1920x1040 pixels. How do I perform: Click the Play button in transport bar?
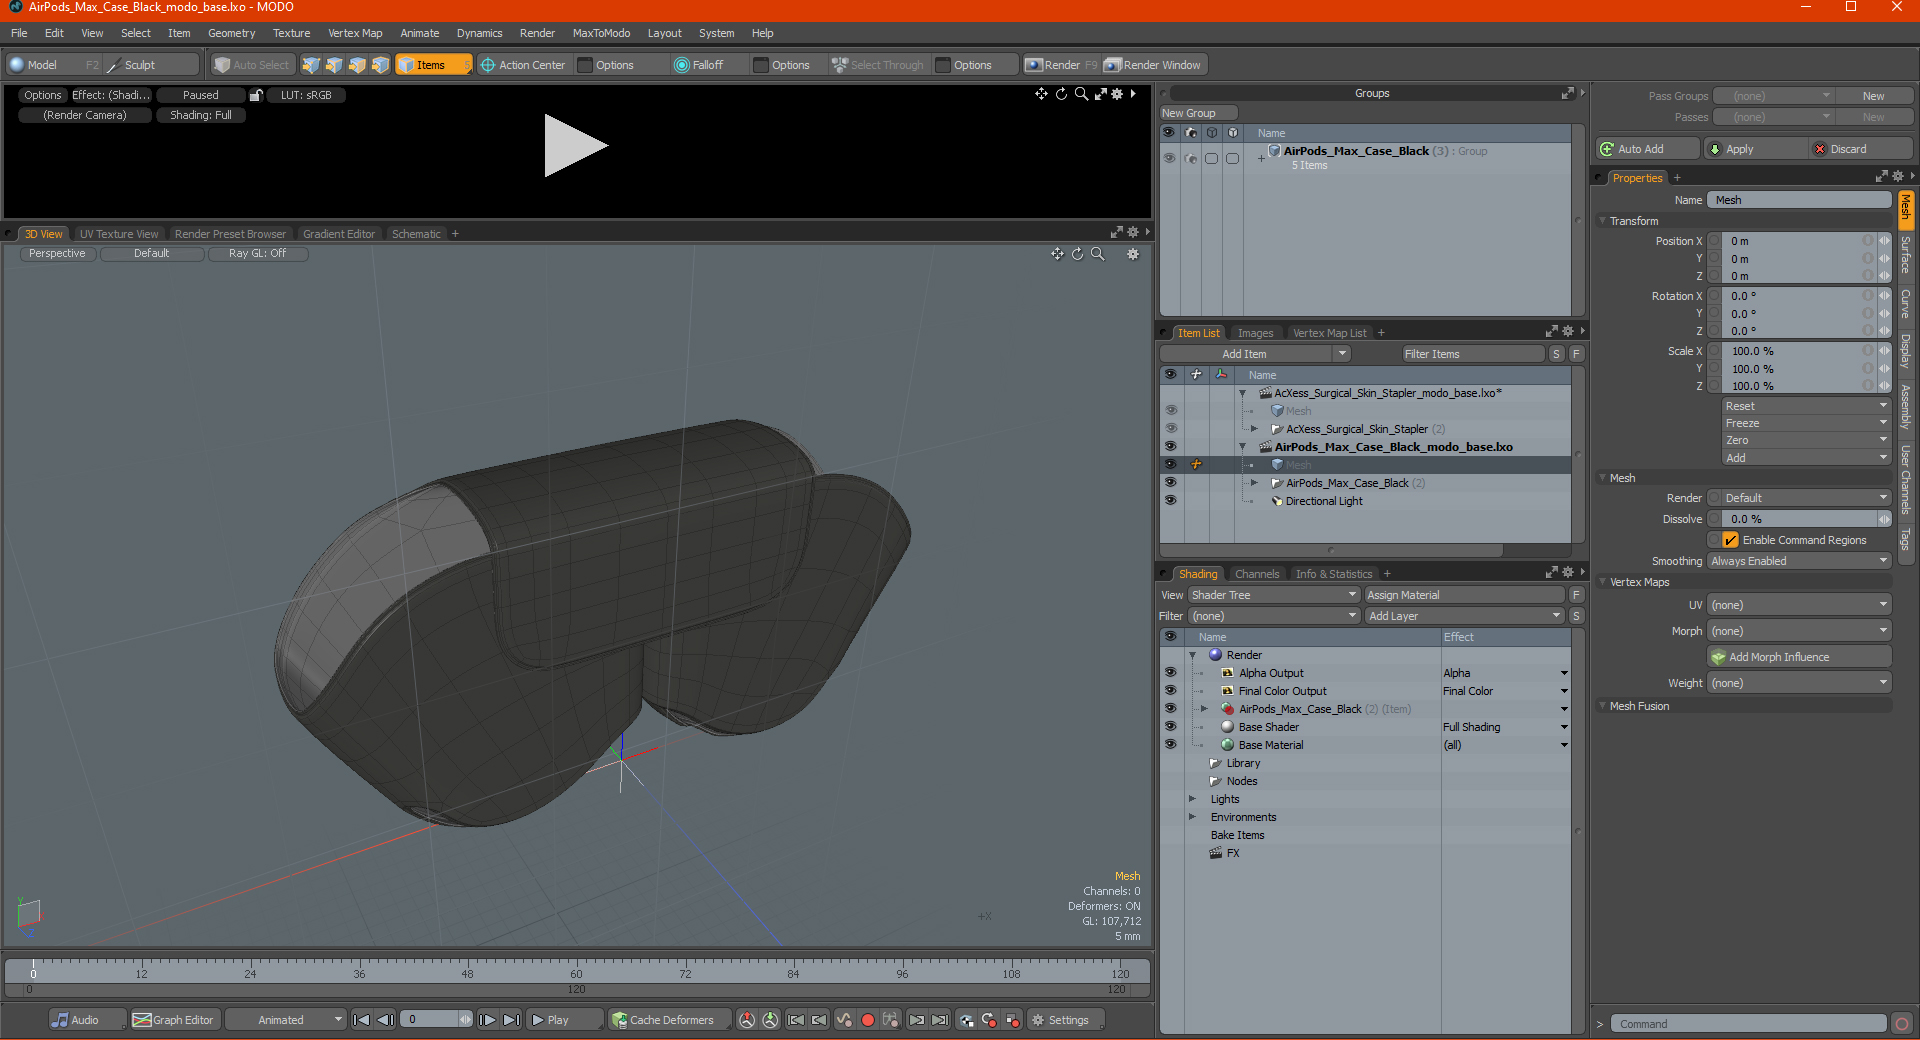[x=565, y=1020]
